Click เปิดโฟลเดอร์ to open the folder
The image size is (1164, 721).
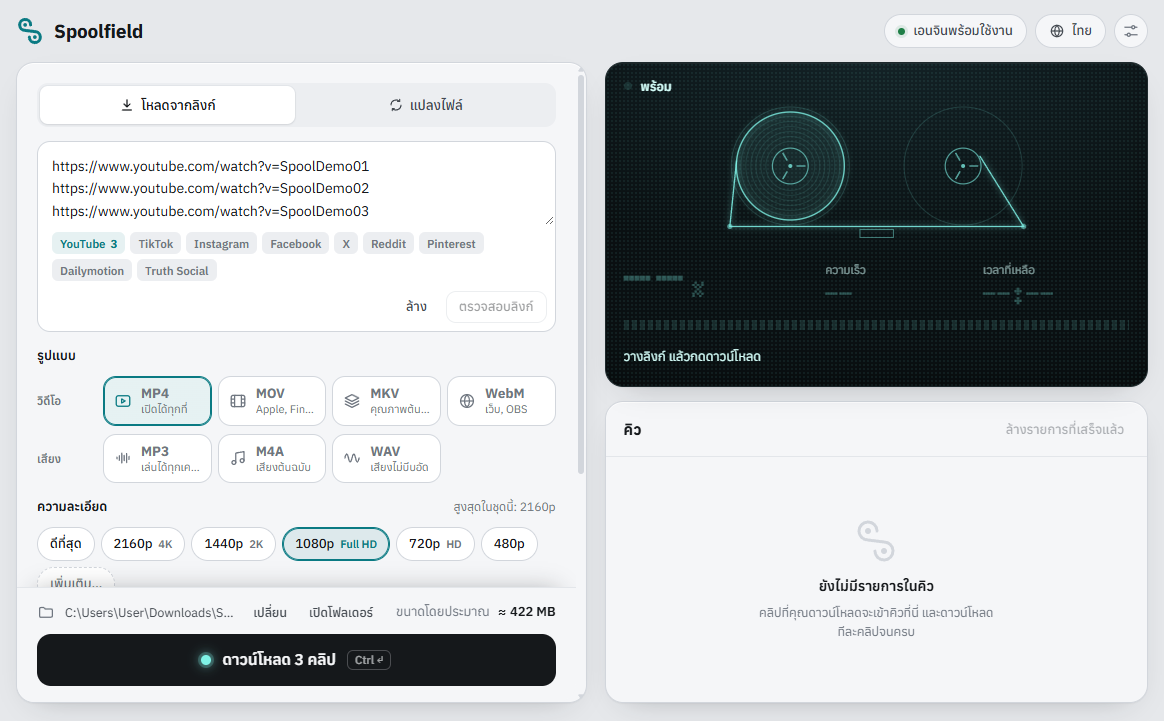[x=341, y=613]
